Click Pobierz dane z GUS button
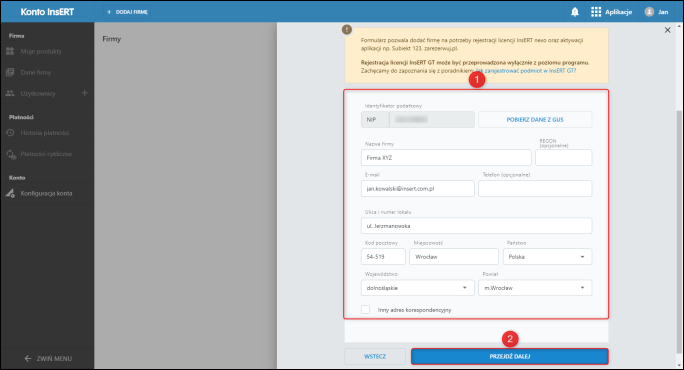 (535, 120)
